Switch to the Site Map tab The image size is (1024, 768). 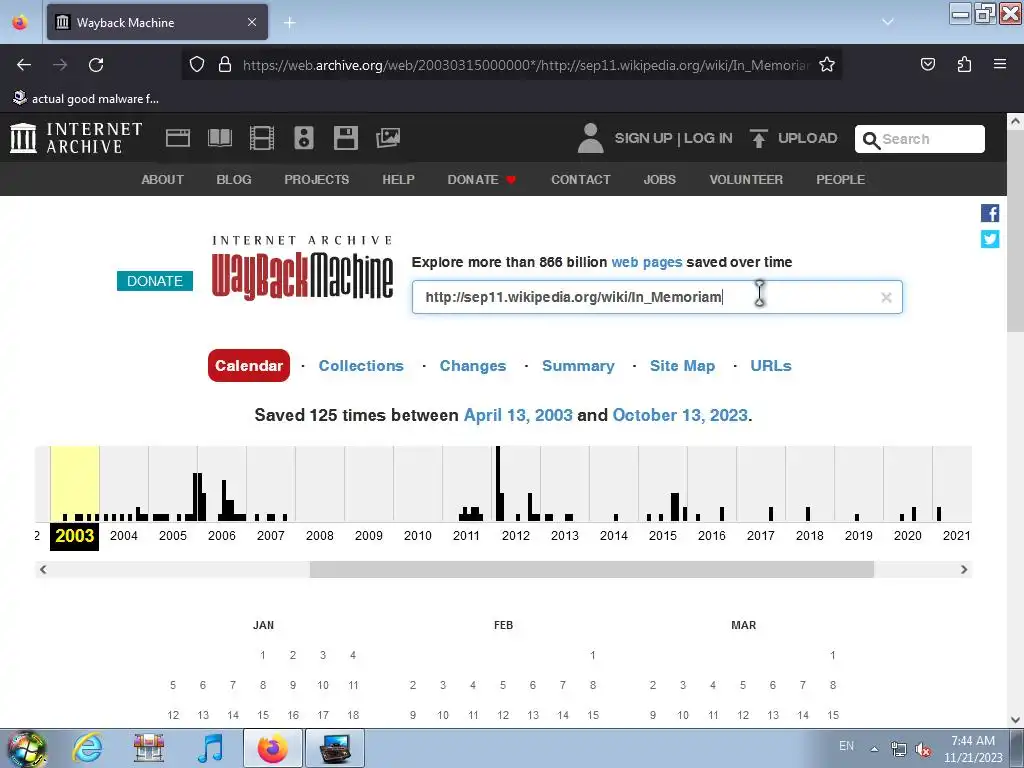pos(682,366)
